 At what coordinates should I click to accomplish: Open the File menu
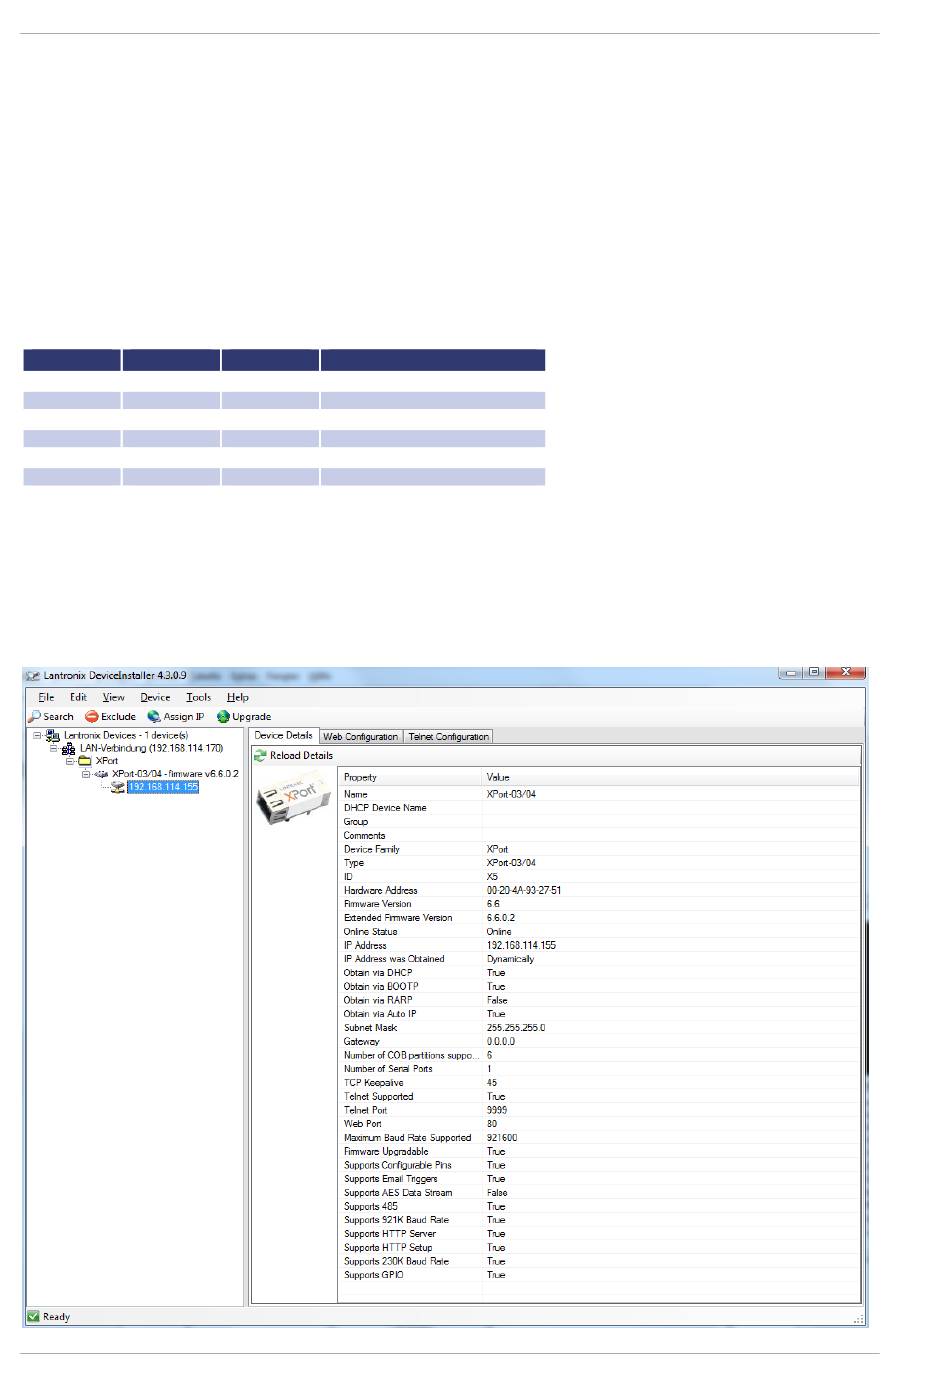click(x=46, y=697)
